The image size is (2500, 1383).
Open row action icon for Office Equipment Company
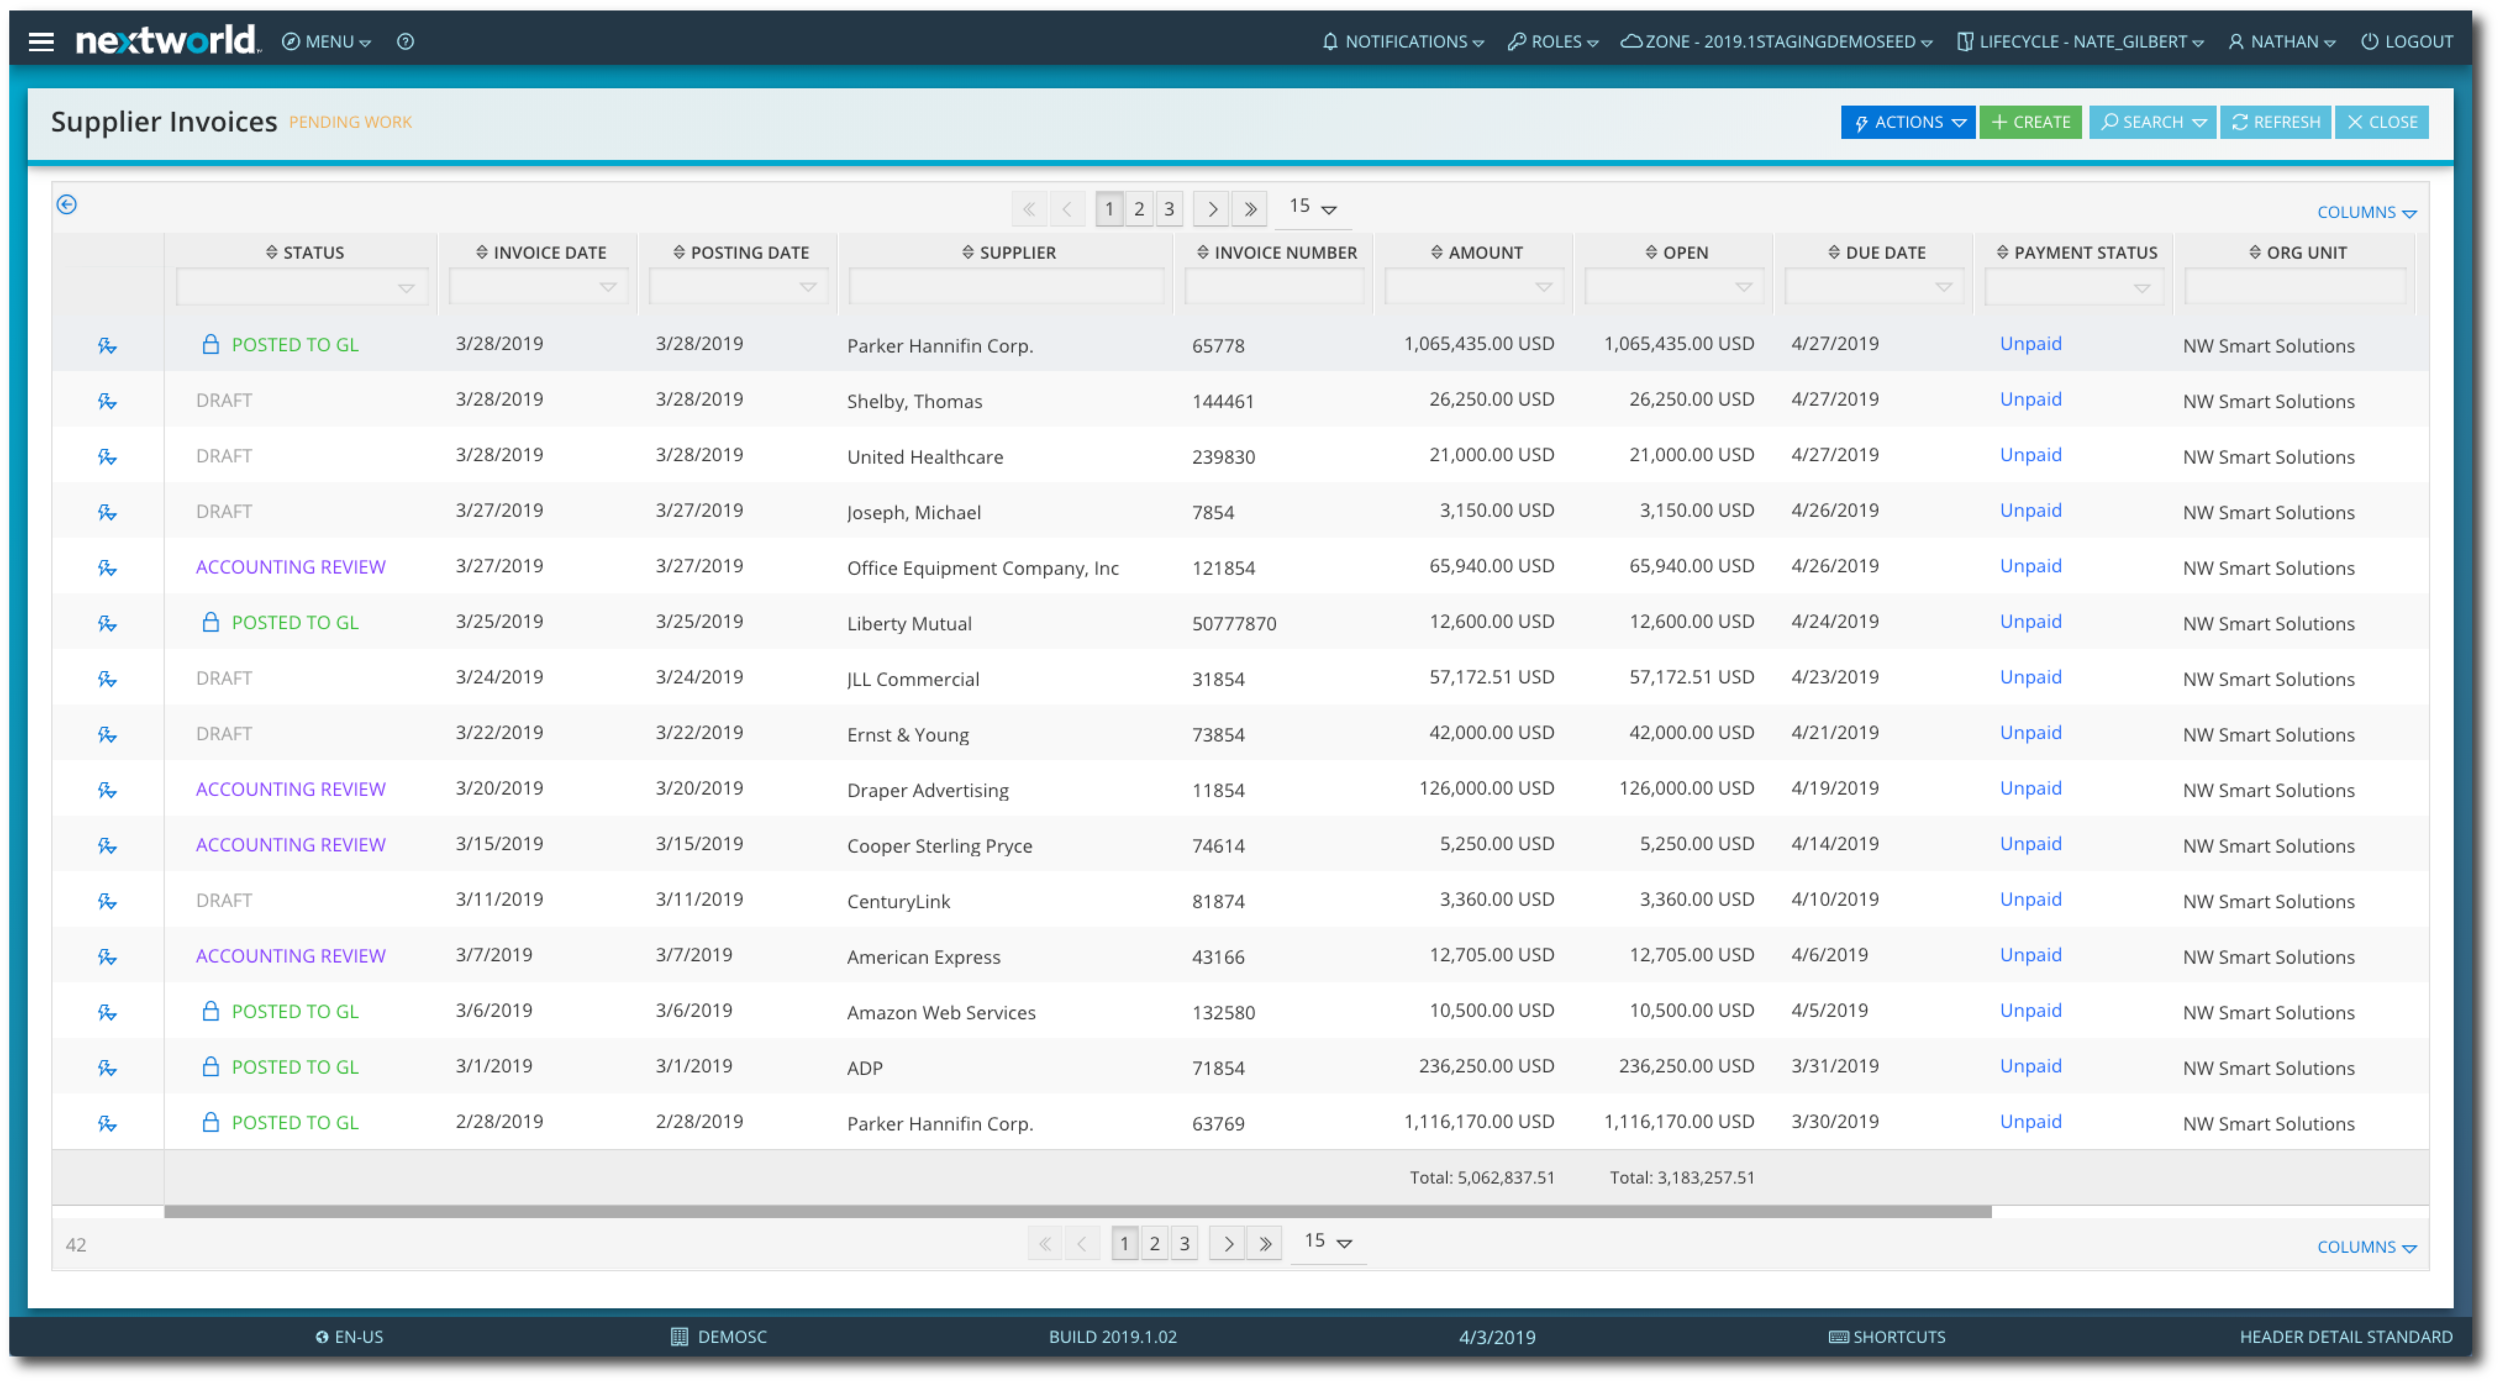[x=107, y=568]
